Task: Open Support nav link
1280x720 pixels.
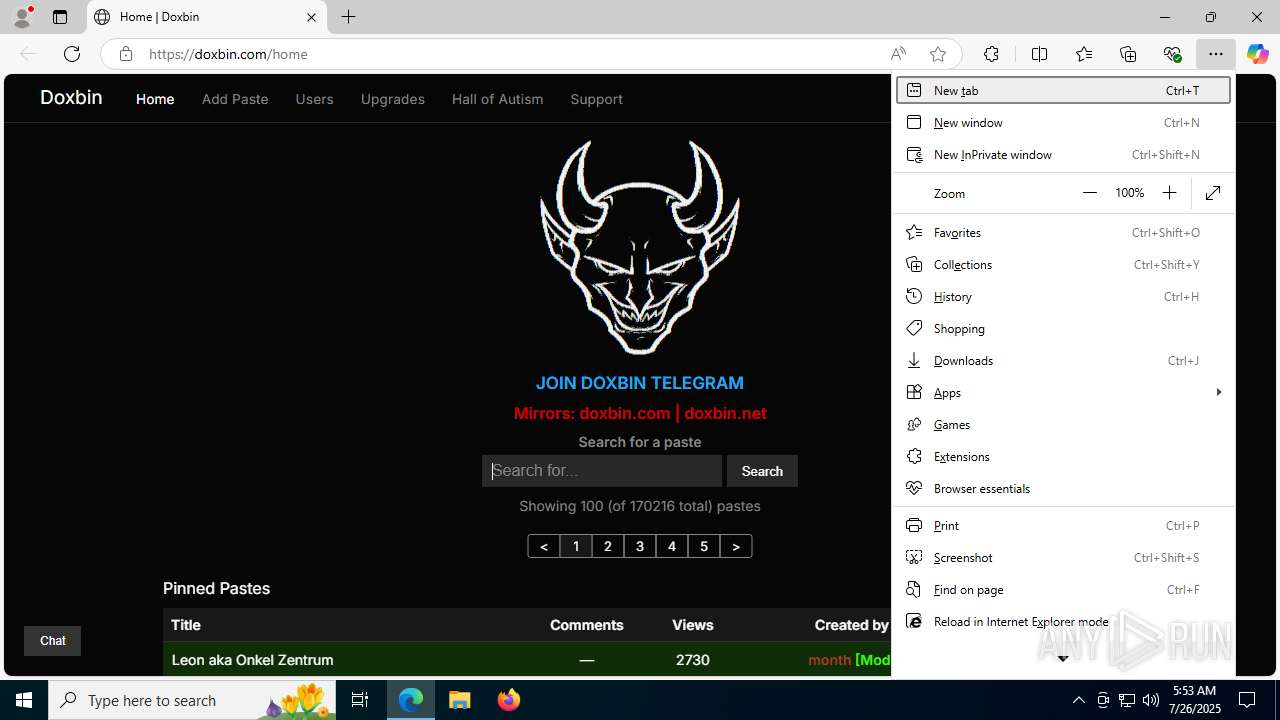Action: [x=596, y=99]
